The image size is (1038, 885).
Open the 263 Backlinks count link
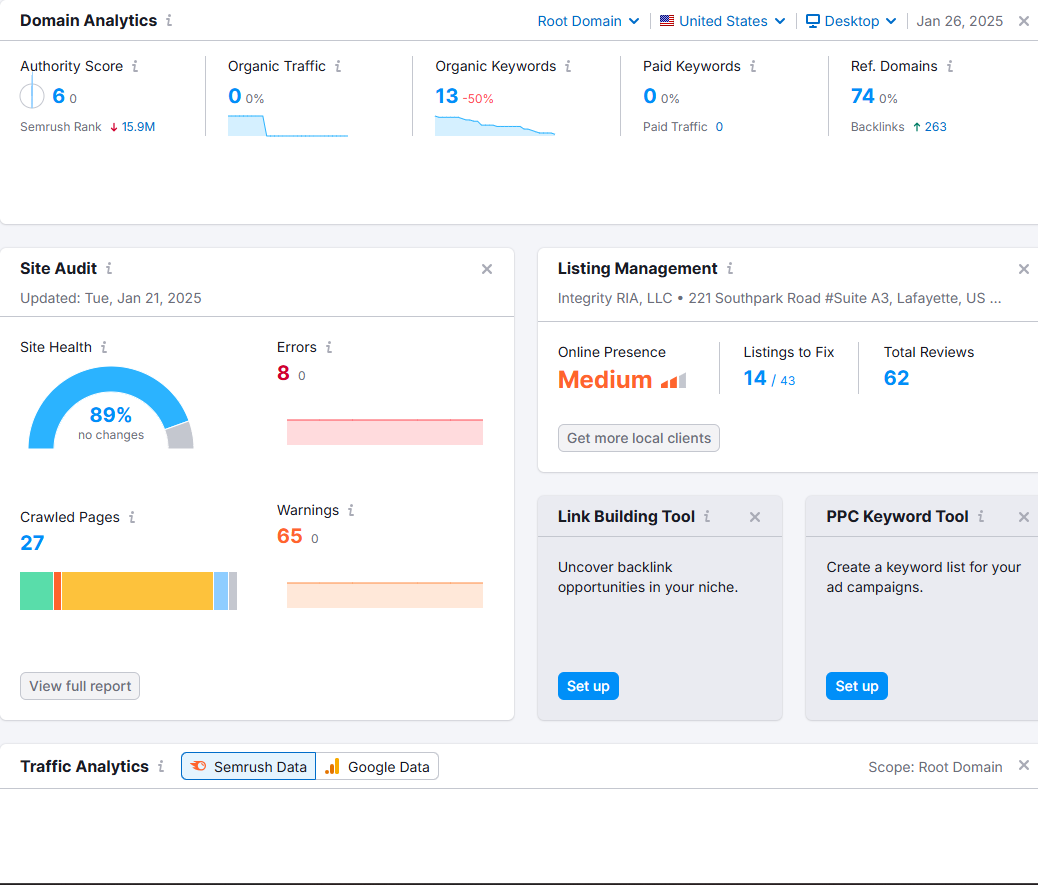[935, 127]
